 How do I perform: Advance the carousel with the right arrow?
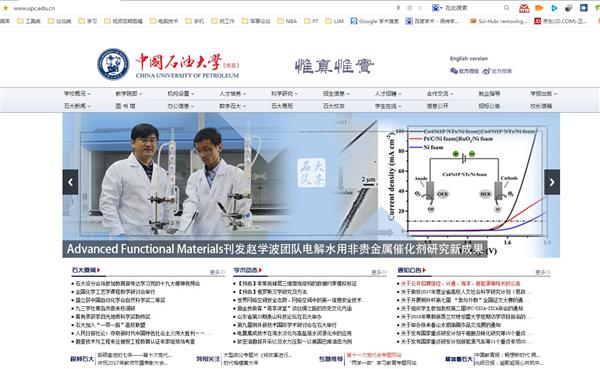click(x=552, y=182)
